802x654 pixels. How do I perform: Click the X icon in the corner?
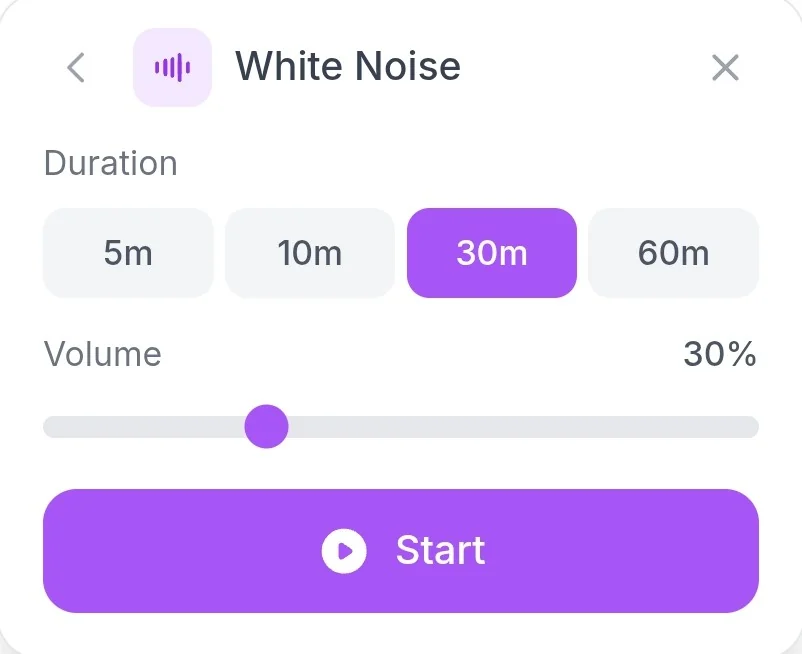725,67
